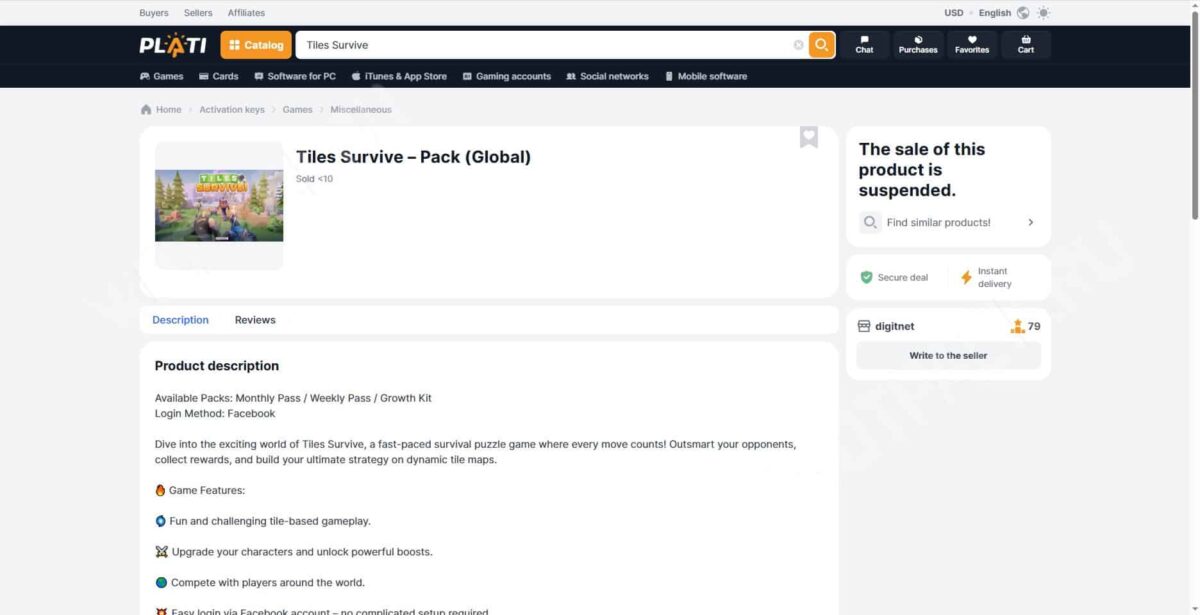Click into the Tiles Survive search field

tap(540, 45)
